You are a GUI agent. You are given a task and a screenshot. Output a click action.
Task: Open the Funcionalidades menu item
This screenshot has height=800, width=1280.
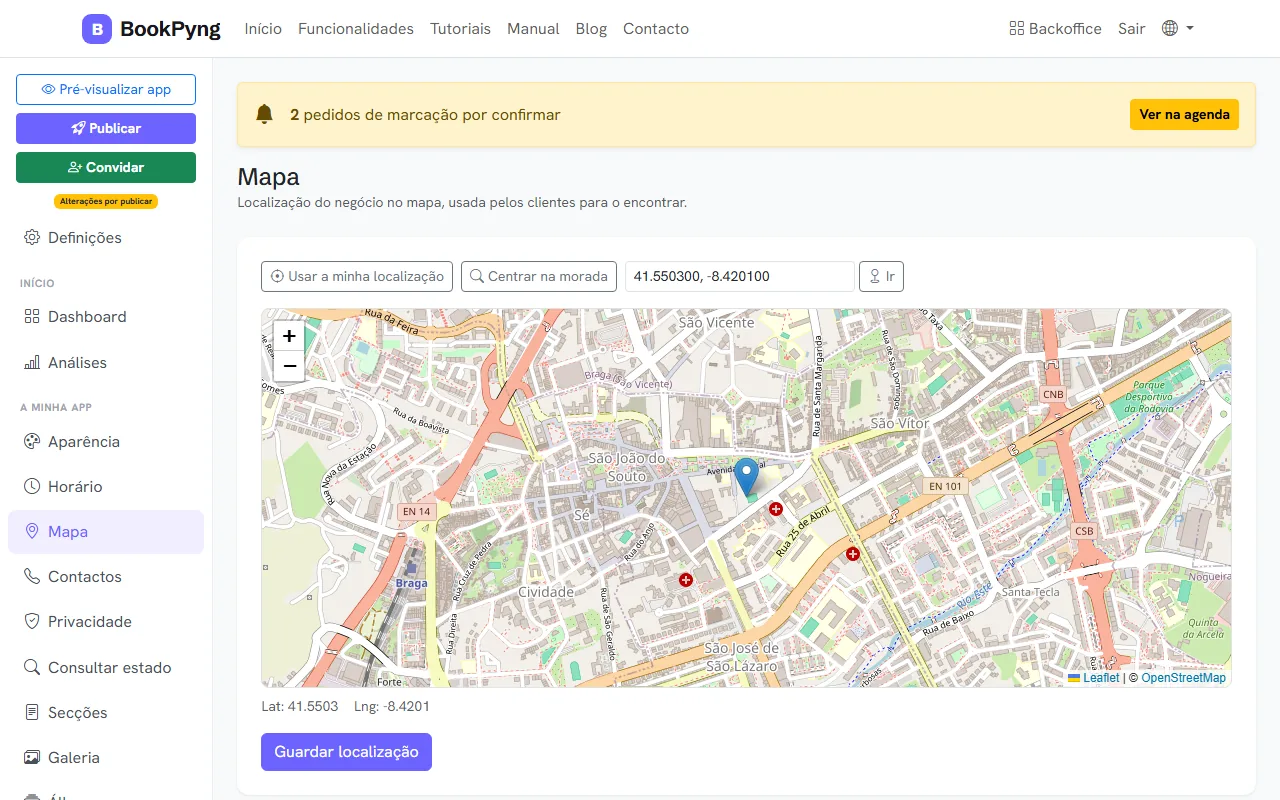click(356, 29)
